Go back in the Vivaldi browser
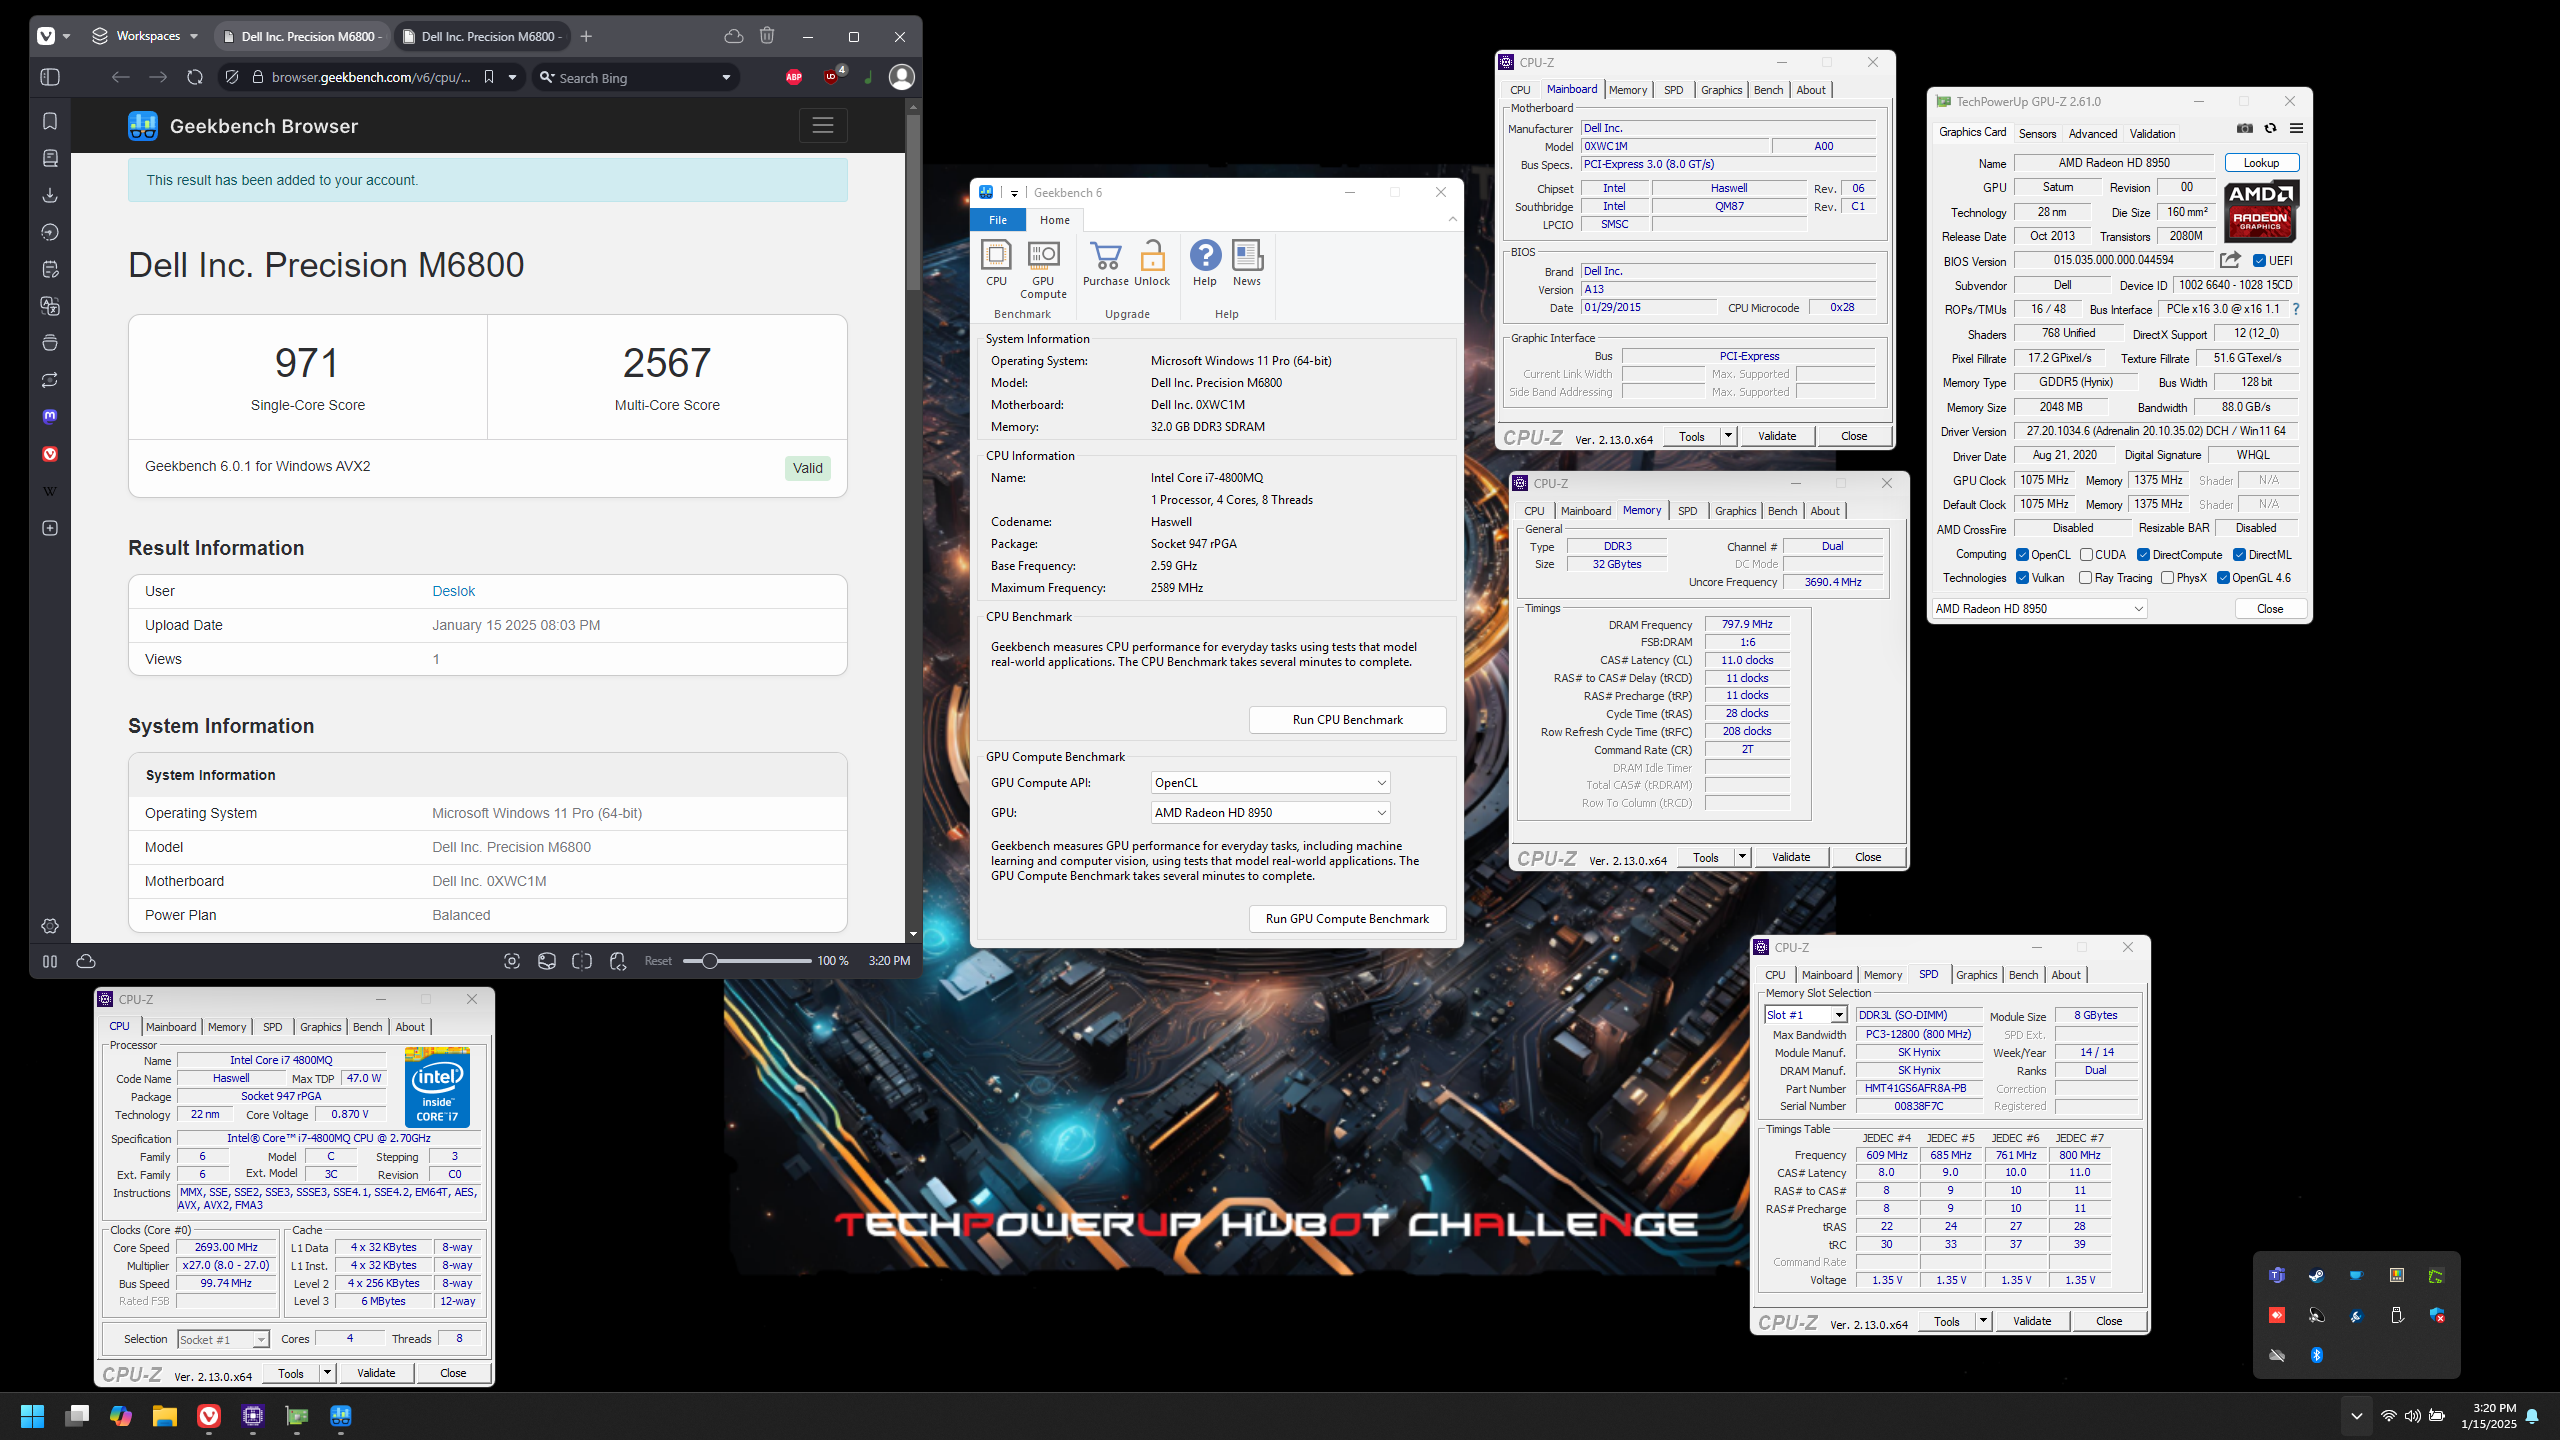This screenshot has height=1440, width=2560. pyautogui.click(x=121, y=77)
